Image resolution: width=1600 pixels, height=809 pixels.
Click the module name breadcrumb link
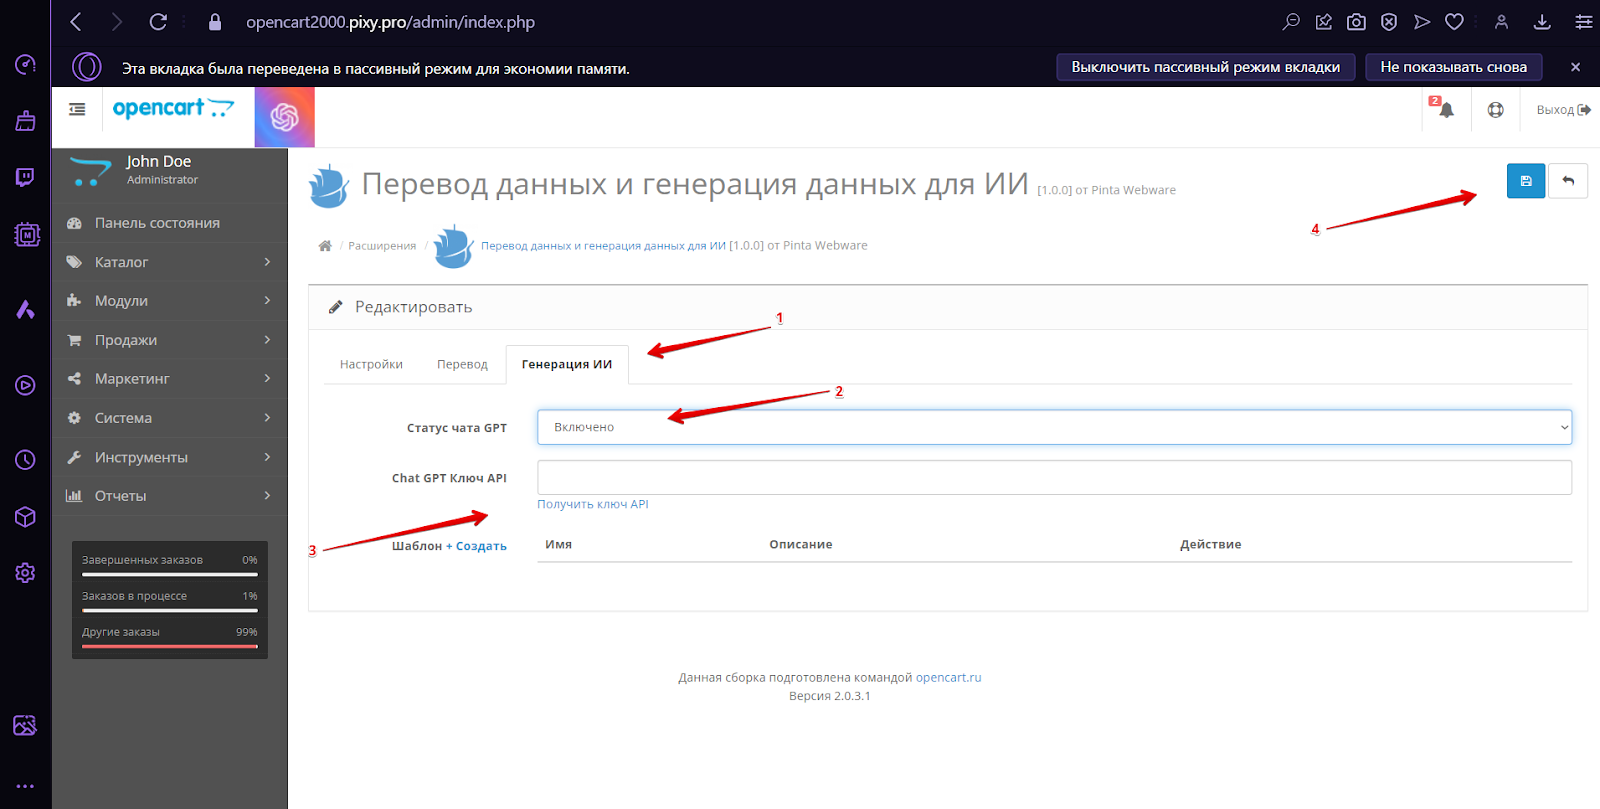click(603, 246)
